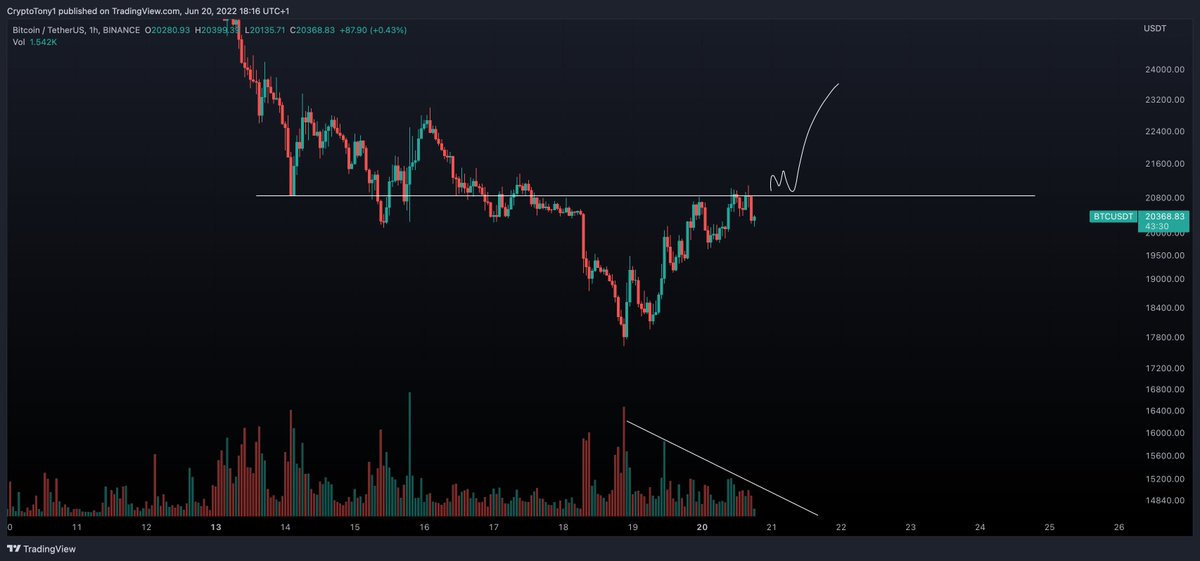Click the date label 21 on the time axis
This screenshot has width=1200, height=561.
tap(771, 527)
